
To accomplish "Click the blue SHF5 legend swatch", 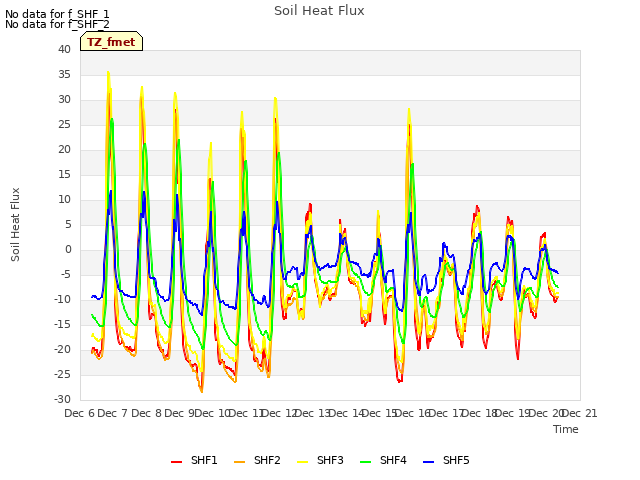I will click(x=429, y=461).
